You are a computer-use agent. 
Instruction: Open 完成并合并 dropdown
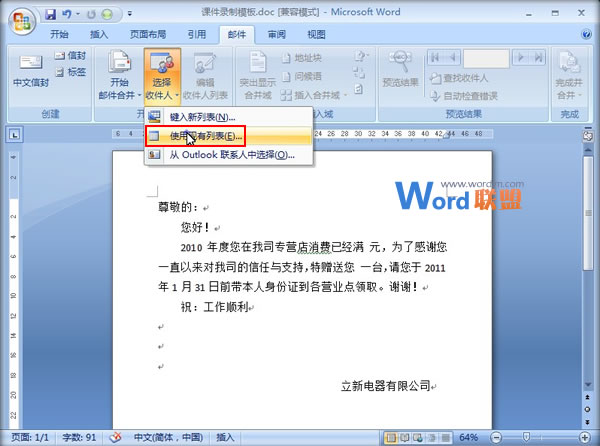click(x=569, y=76)
